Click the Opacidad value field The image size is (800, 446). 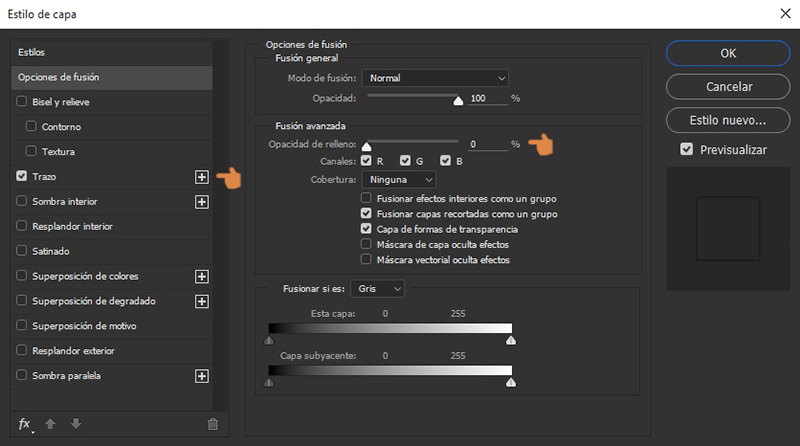tap(488, 98)
